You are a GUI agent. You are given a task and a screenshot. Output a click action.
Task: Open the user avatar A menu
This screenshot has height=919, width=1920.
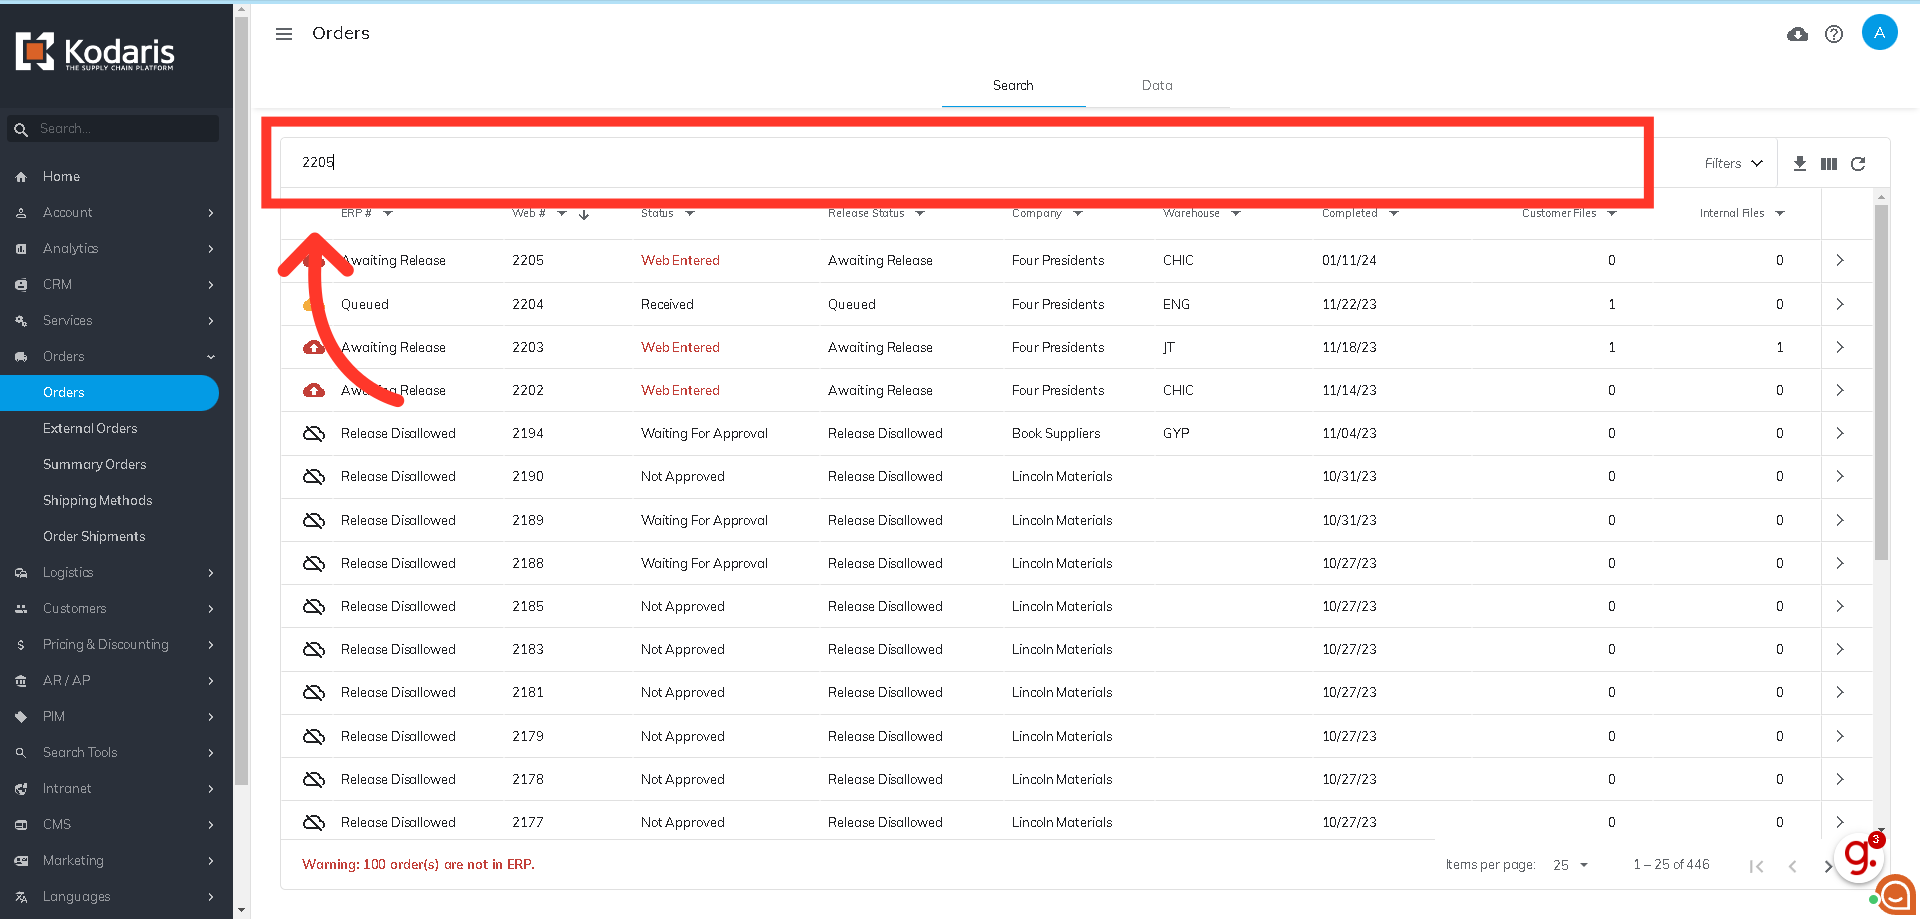click(1879, 33)
